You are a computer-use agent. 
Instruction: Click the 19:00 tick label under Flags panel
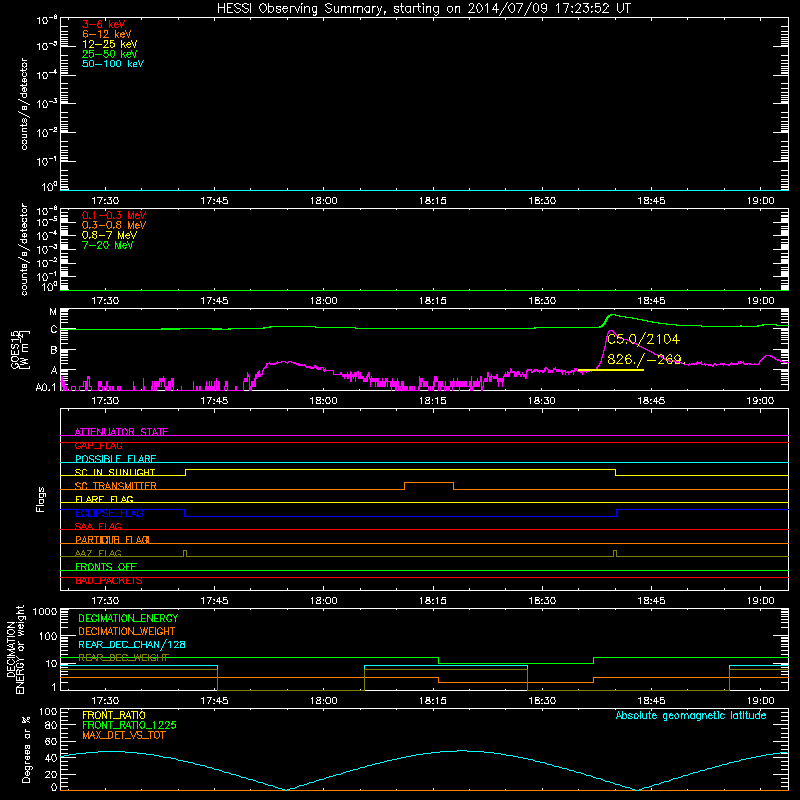point(760,601)
